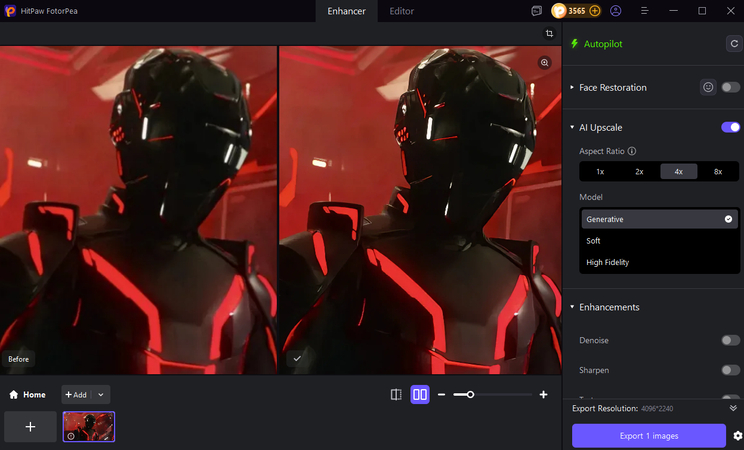Open the user account profile icon
Viewport: 744px width, 450px height.
[x=615, y=11]
